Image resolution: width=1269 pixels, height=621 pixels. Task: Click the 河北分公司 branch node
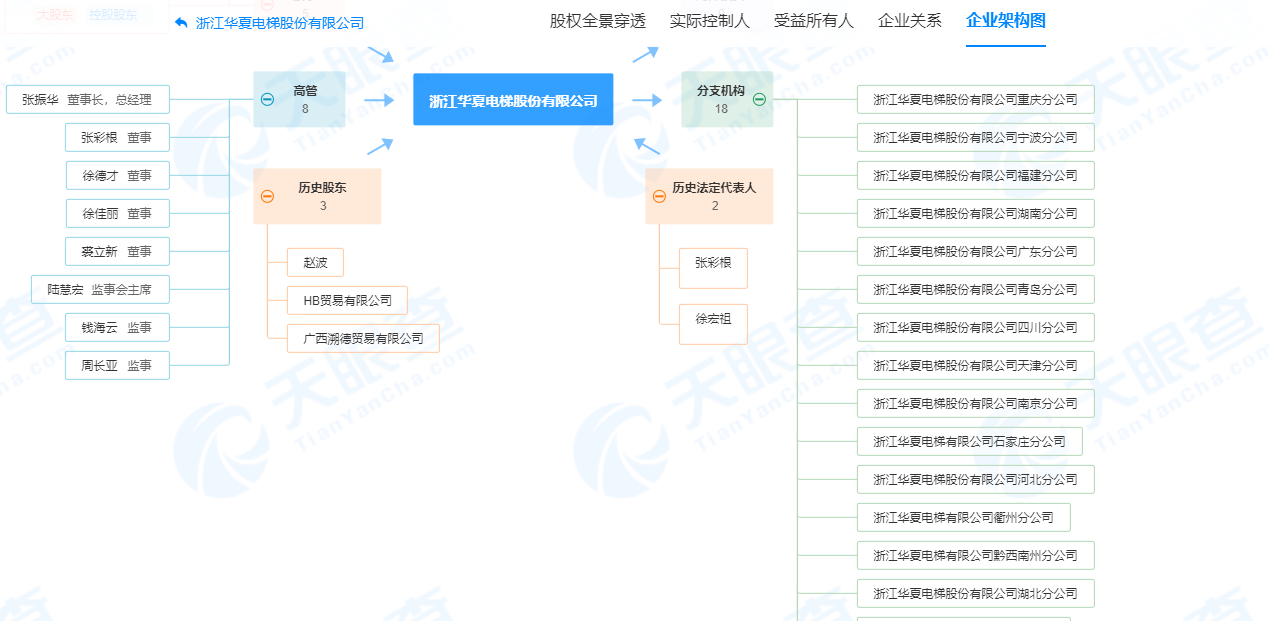pyautogui.click(x=976, y=480)
